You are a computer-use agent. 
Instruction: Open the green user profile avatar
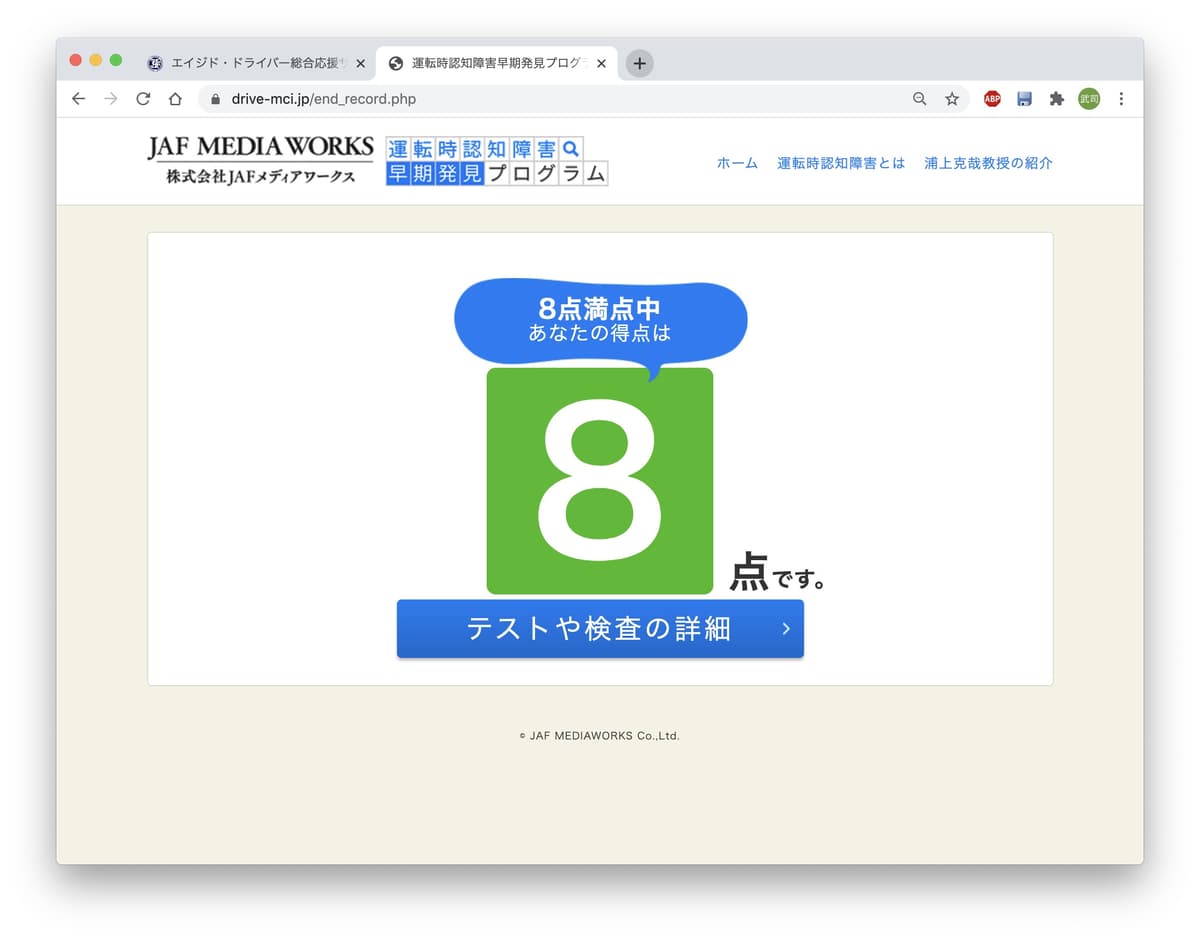[1089, 99]
